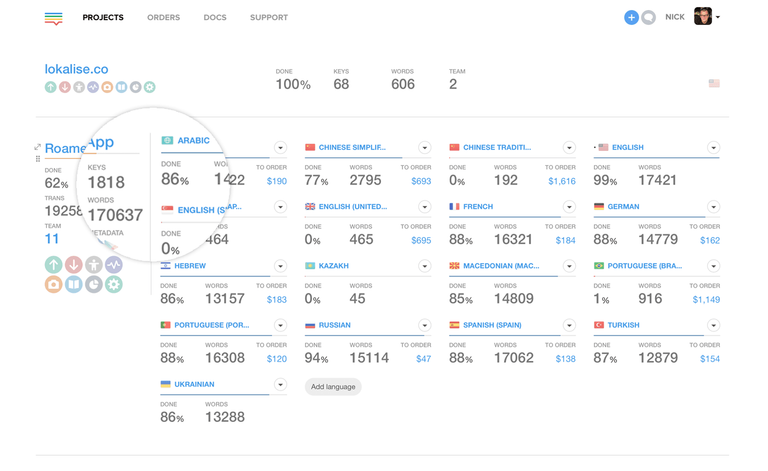Open the French language dropdown arrow

point(569,207)
